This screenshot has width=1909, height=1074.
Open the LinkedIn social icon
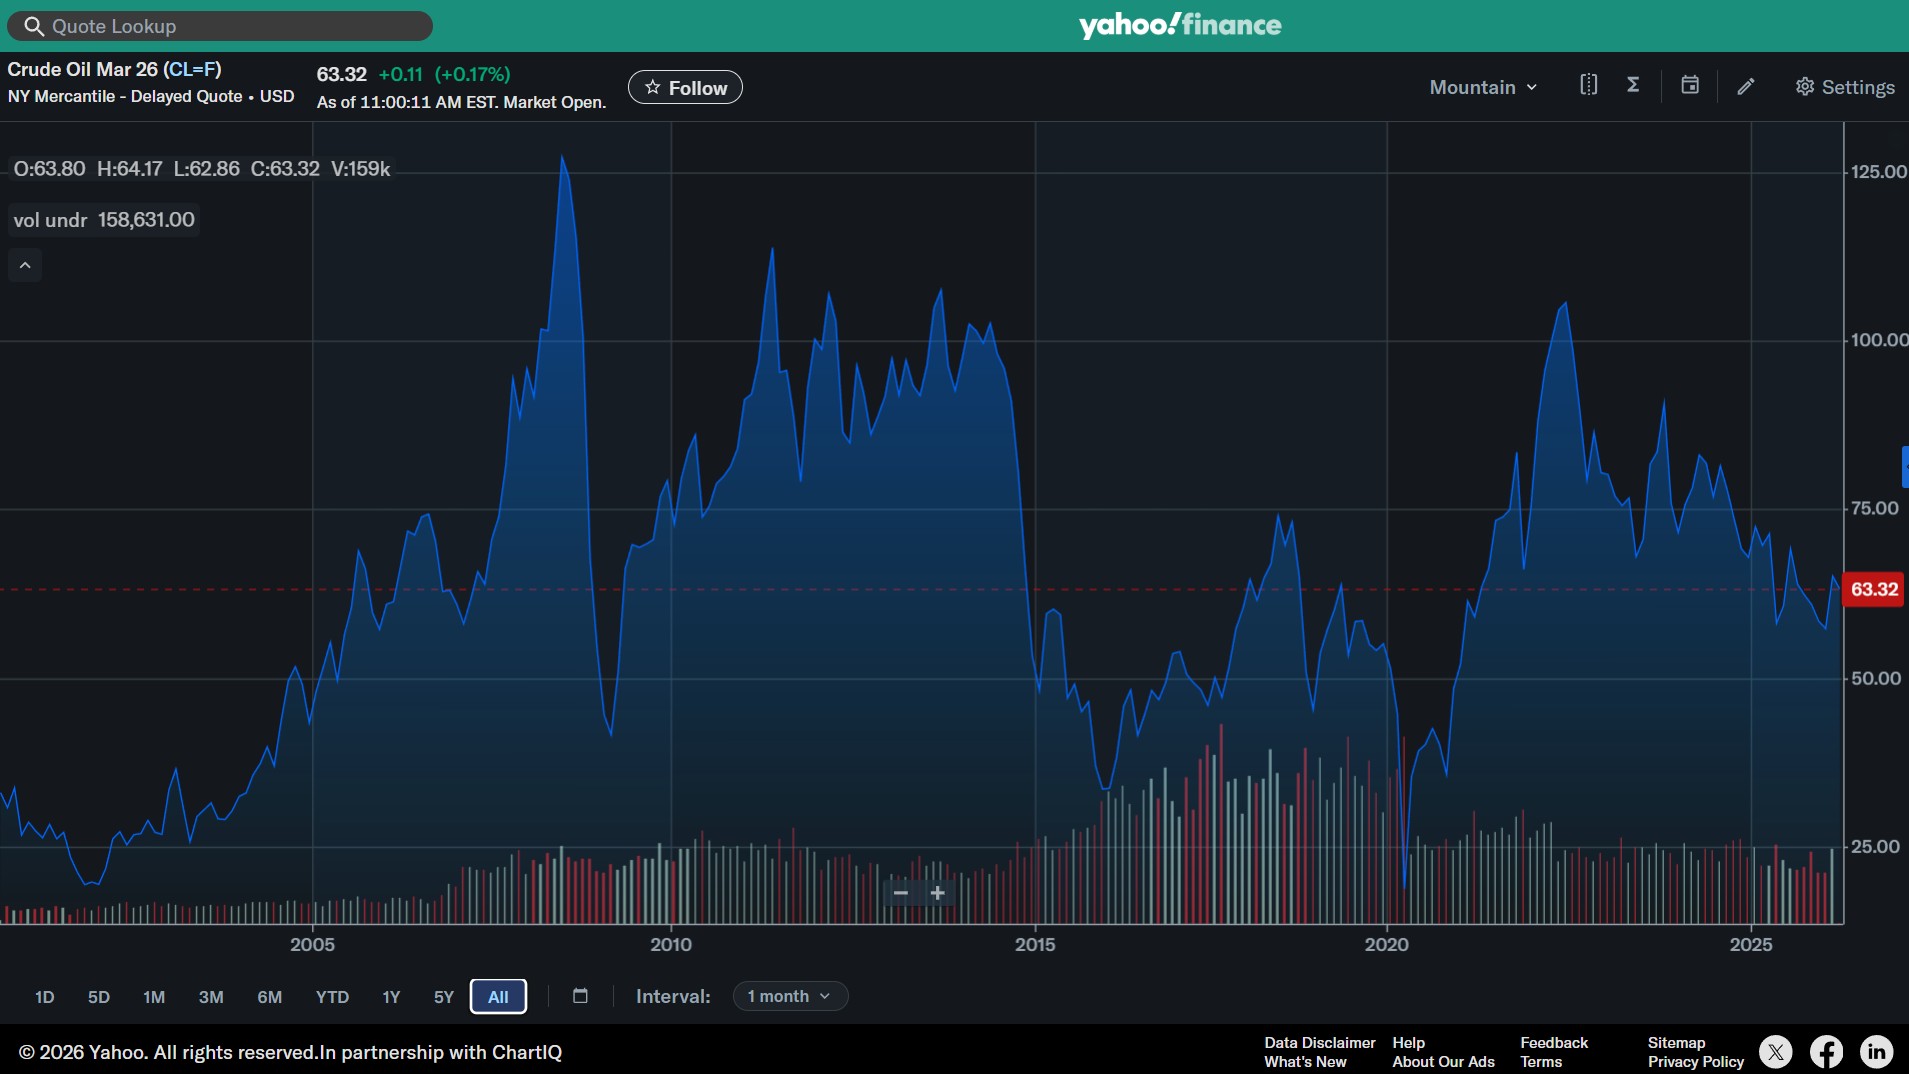click(1877, 1052)
